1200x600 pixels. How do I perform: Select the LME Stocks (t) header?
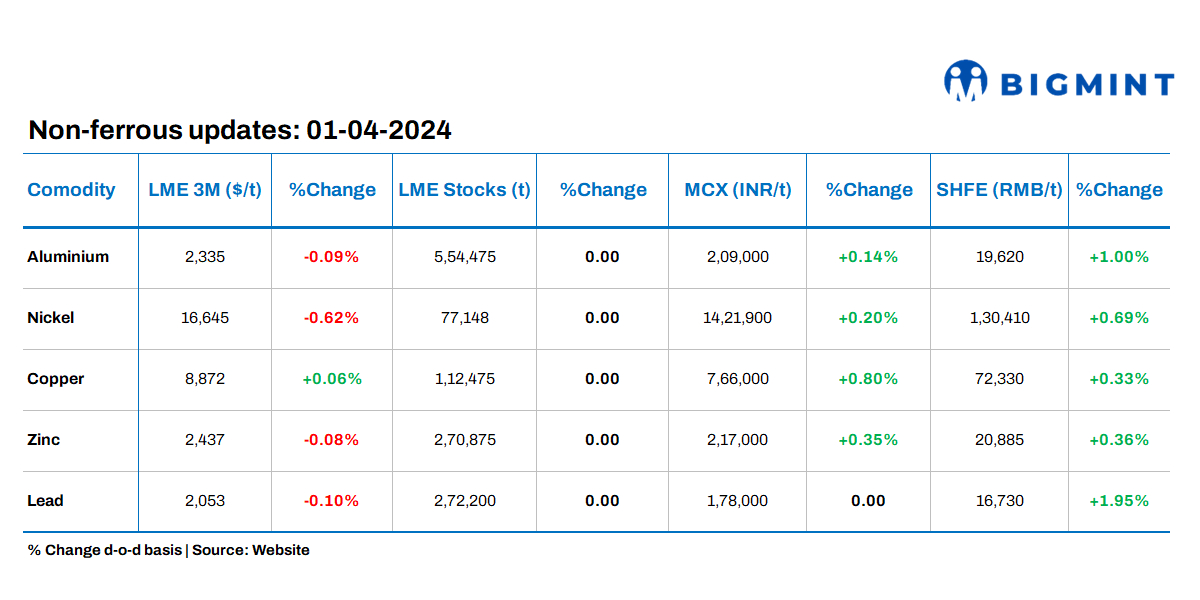[464, 190]
